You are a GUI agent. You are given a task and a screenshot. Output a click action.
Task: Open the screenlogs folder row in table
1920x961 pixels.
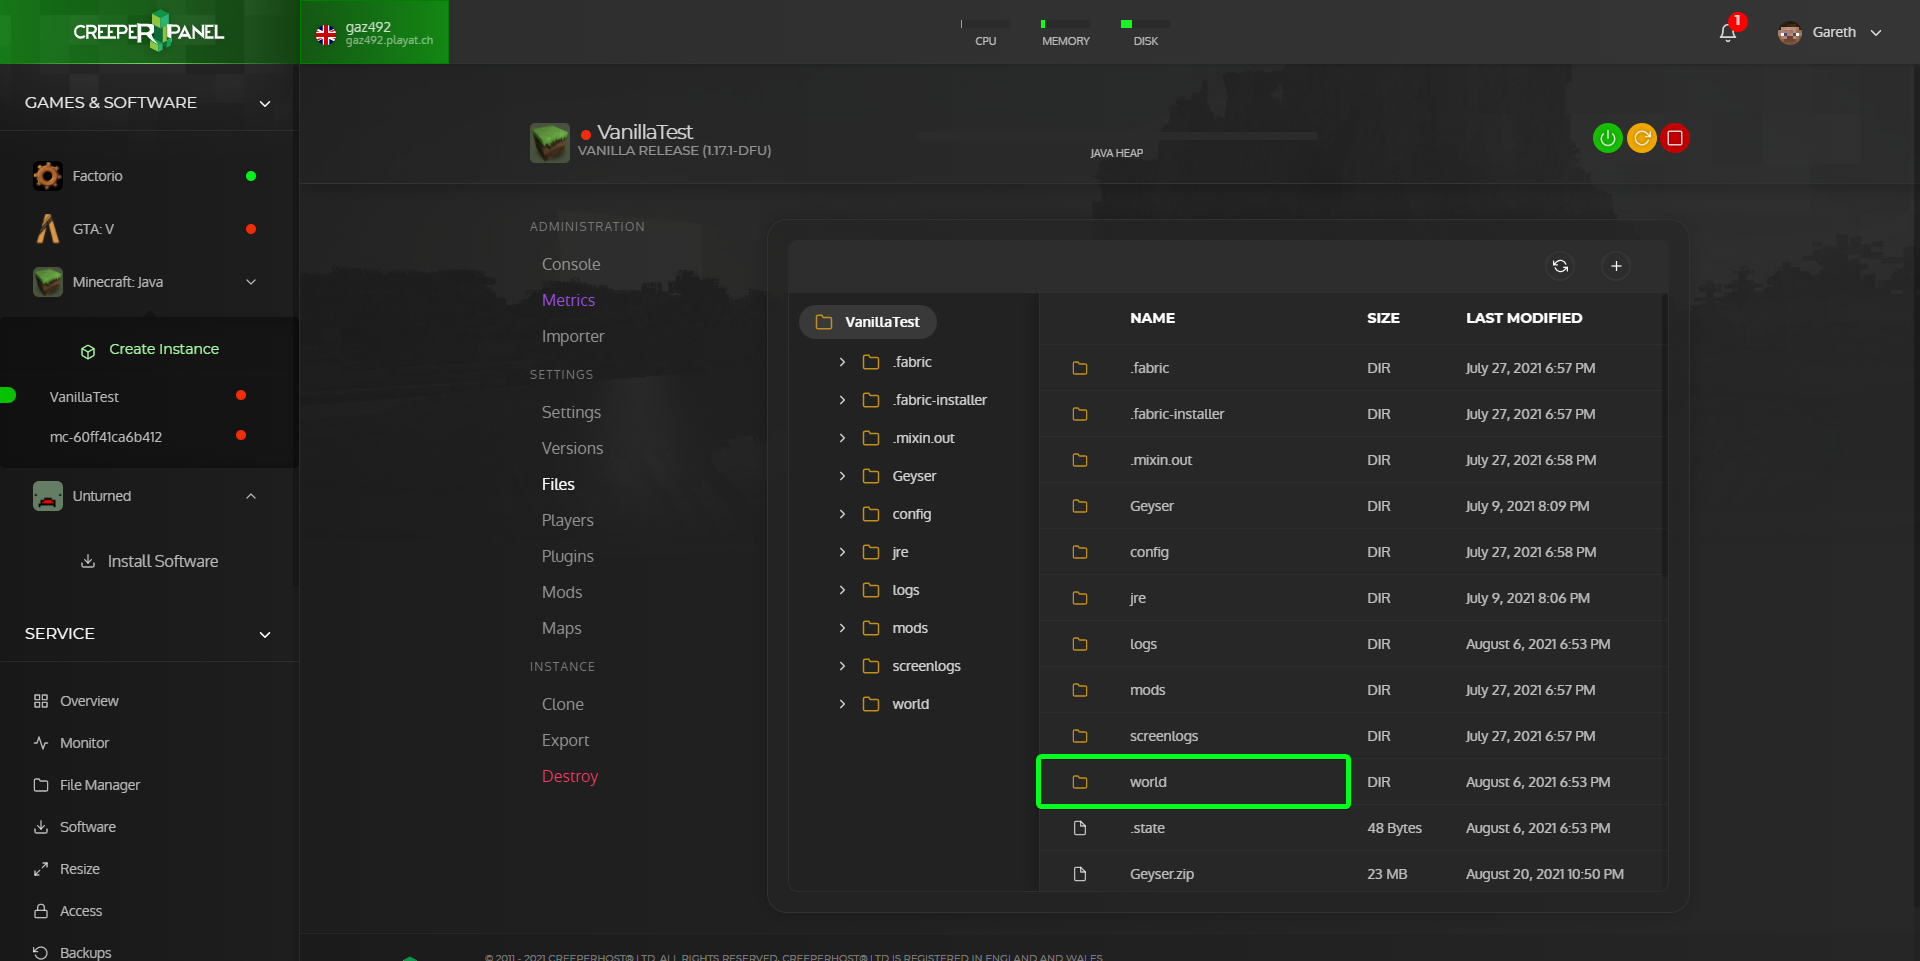pos(1351,736)
